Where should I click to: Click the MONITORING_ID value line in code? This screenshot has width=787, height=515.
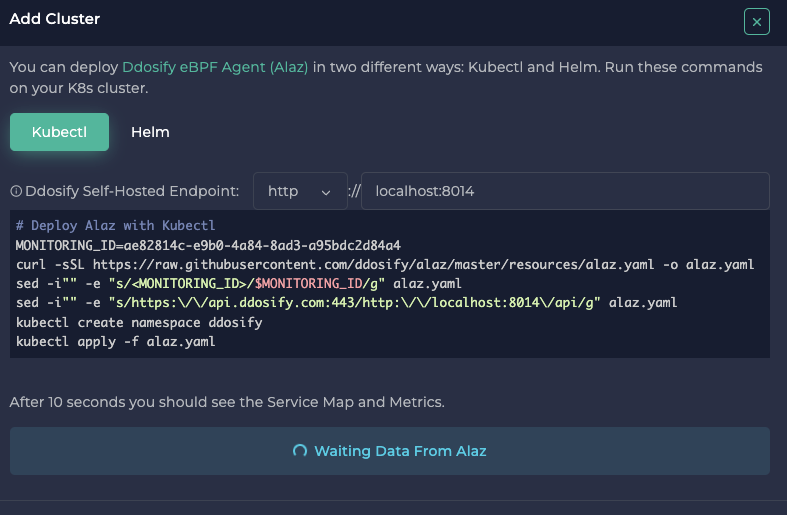(208, 245)
